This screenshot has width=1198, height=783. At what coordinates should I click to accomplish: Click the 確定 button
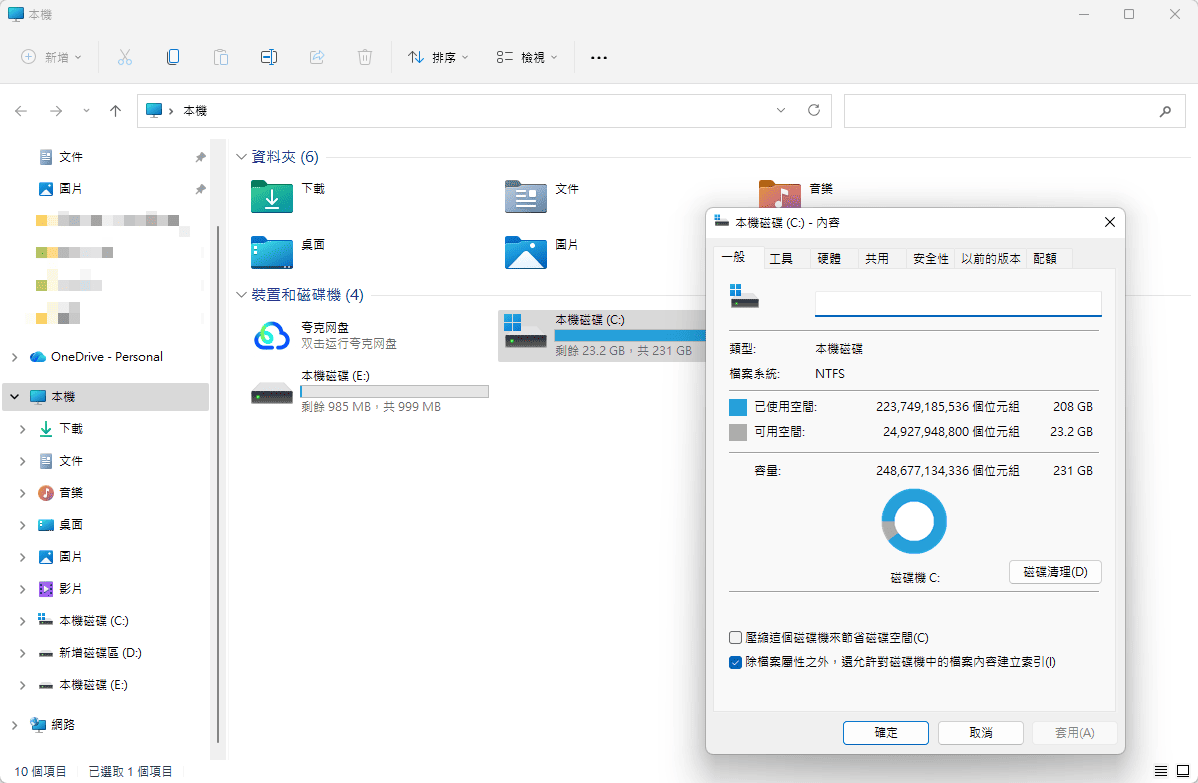(x=886, y=733)
